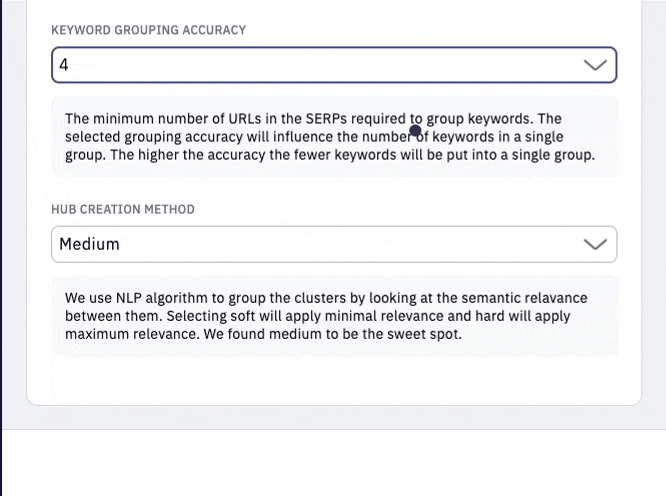
Task: Open the Hub Creation Method dropdown field
Action: pos(334,244)
